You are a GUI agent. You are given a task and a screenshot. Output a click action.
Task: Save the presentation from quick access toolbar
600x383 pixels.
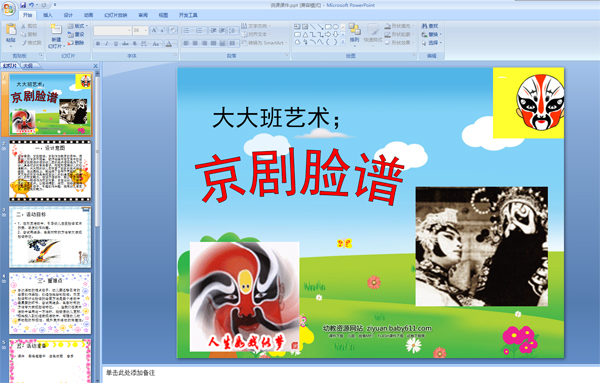(x=23, y=5)
